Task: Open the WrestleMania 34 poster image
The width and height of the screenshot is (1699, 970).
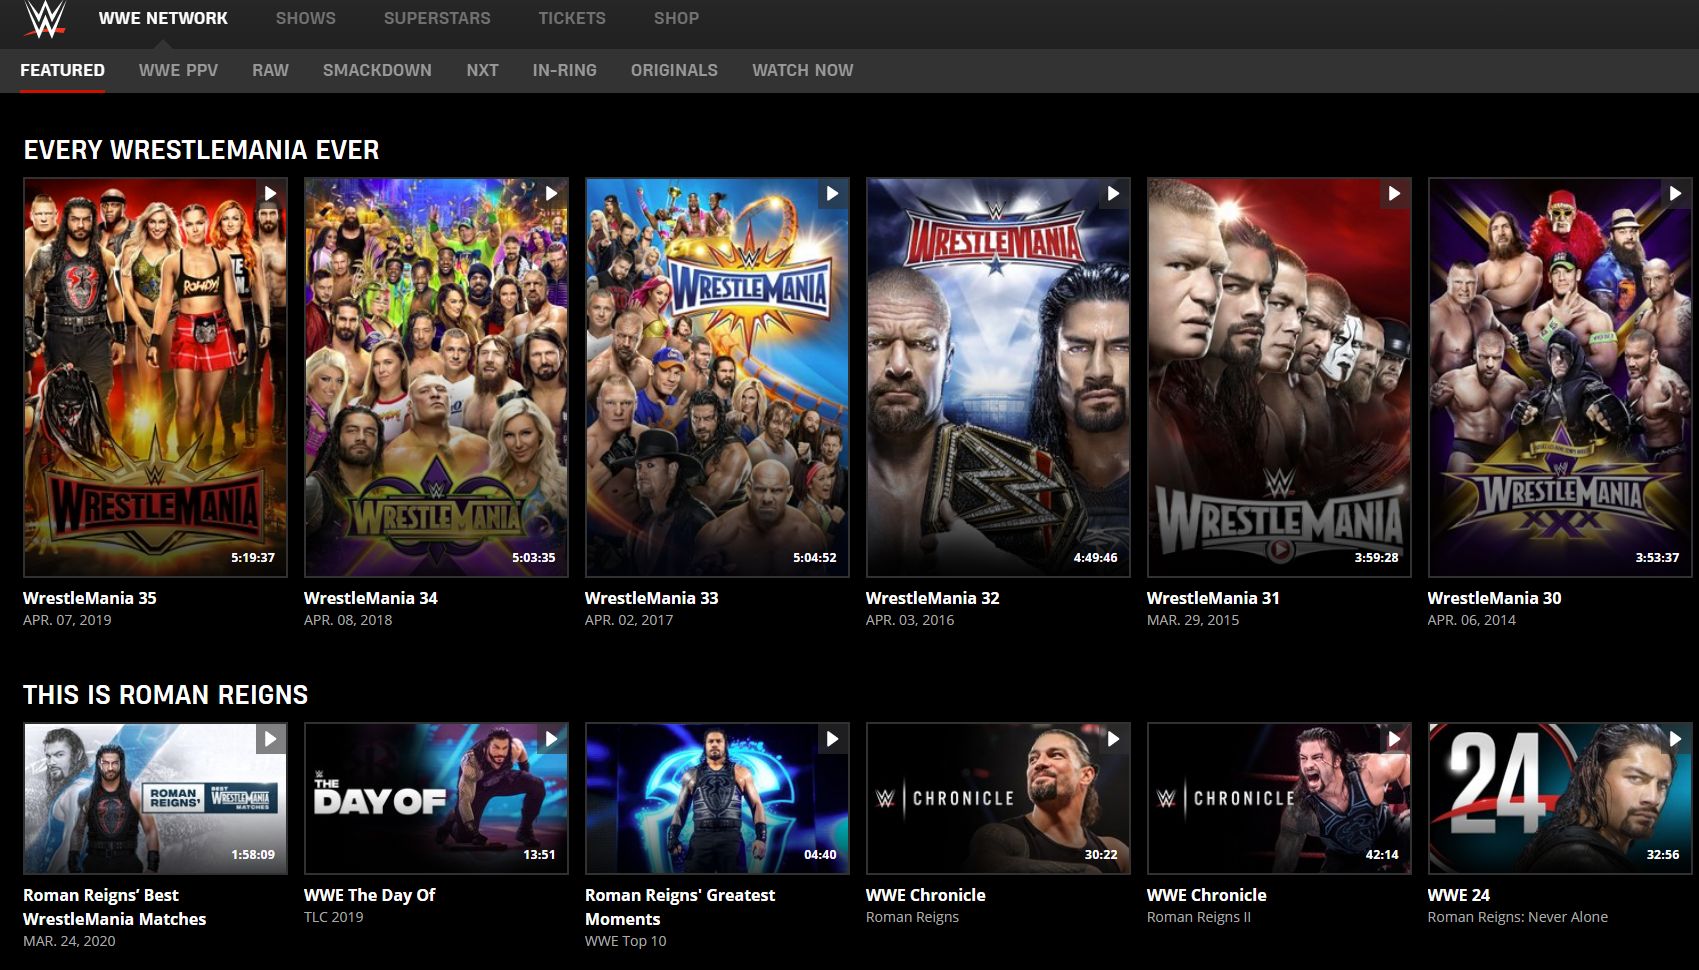Action: 436,377
